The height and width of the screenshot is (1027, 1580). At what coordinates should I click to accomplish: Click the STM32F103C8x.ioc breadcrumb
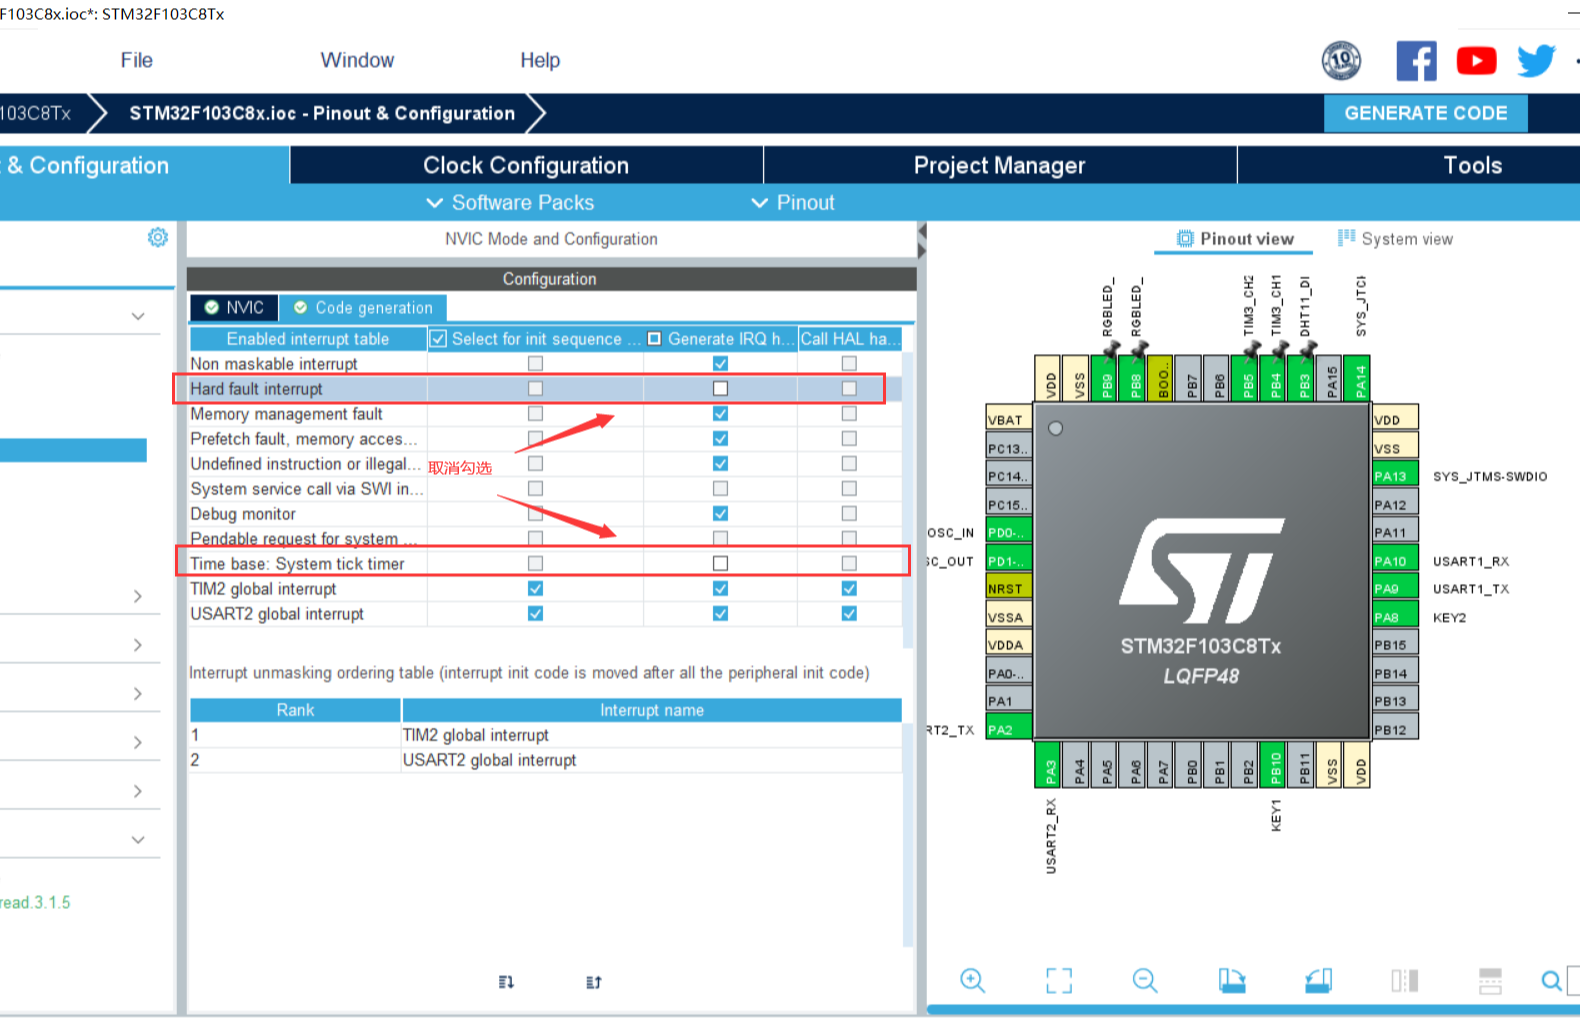pos(322,113)
